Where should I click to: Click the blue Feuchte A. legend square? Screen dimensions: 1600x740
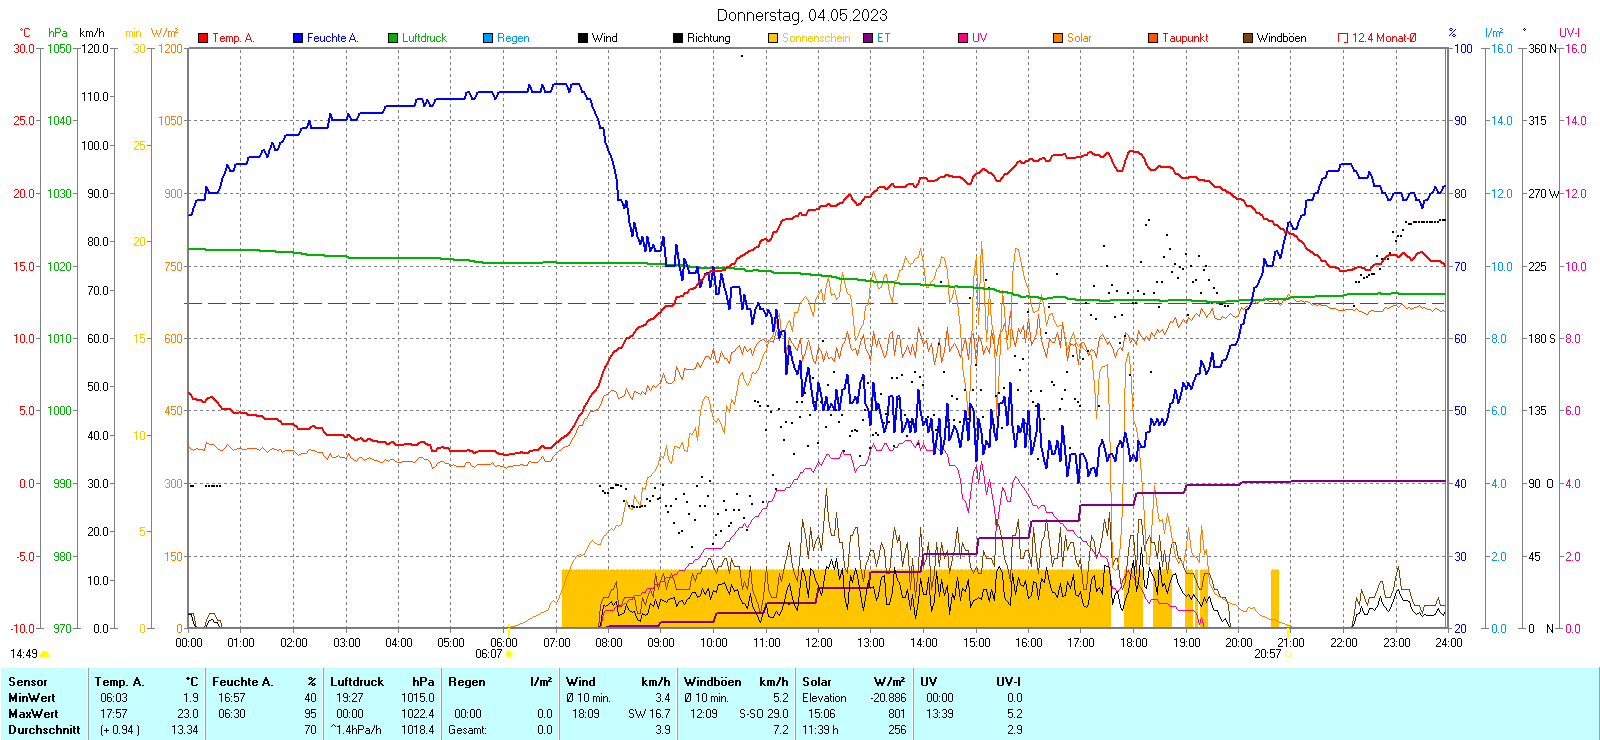coord(298,38)
